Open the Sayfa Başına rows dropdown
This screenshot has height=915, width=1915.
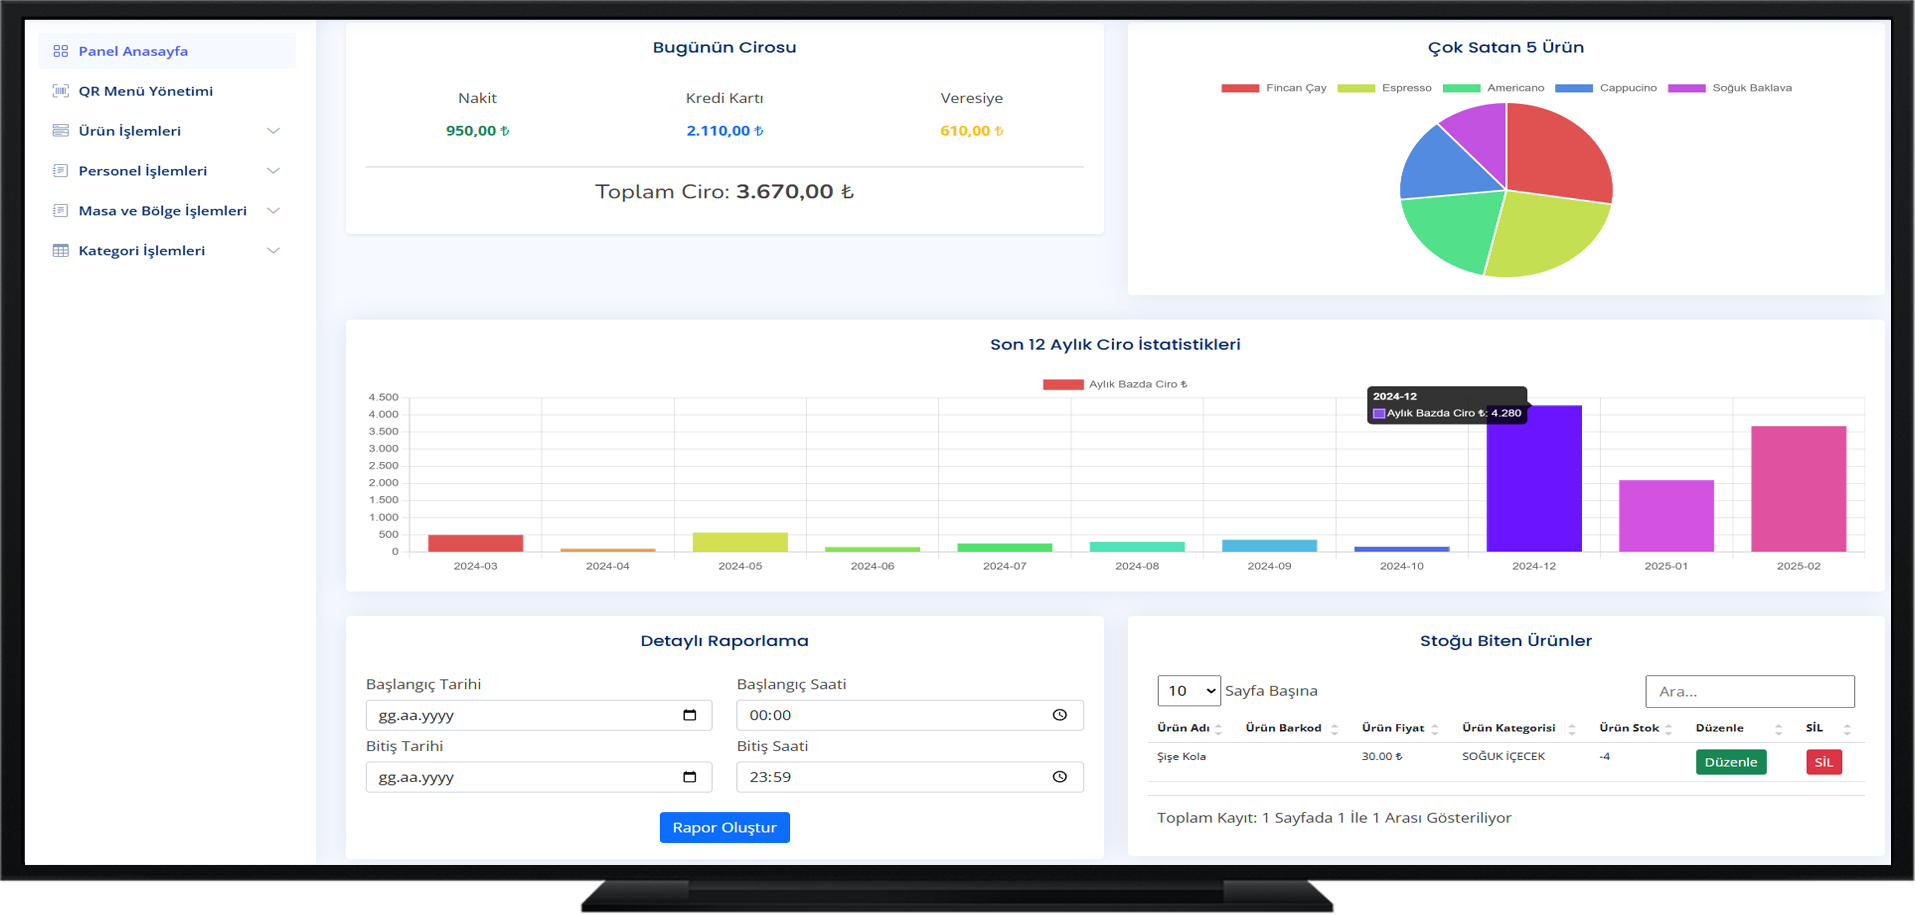coord(1188,691)
